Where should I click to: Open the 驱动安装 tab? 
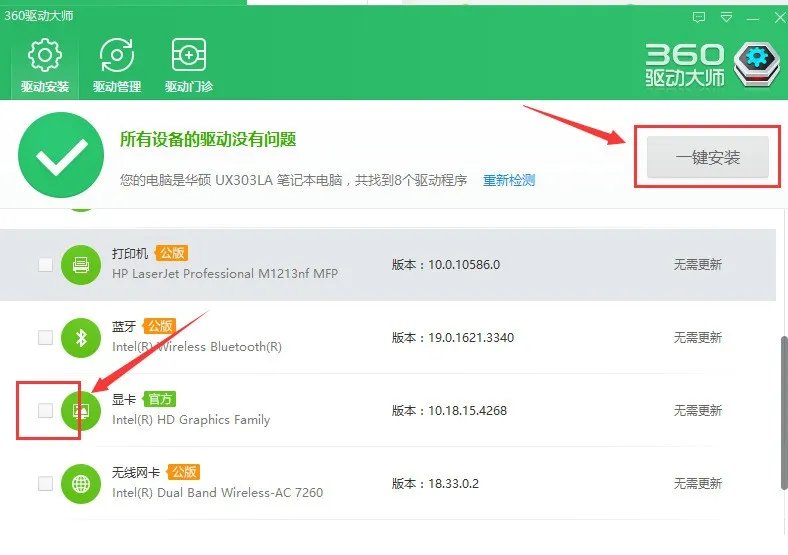point(45,65)
